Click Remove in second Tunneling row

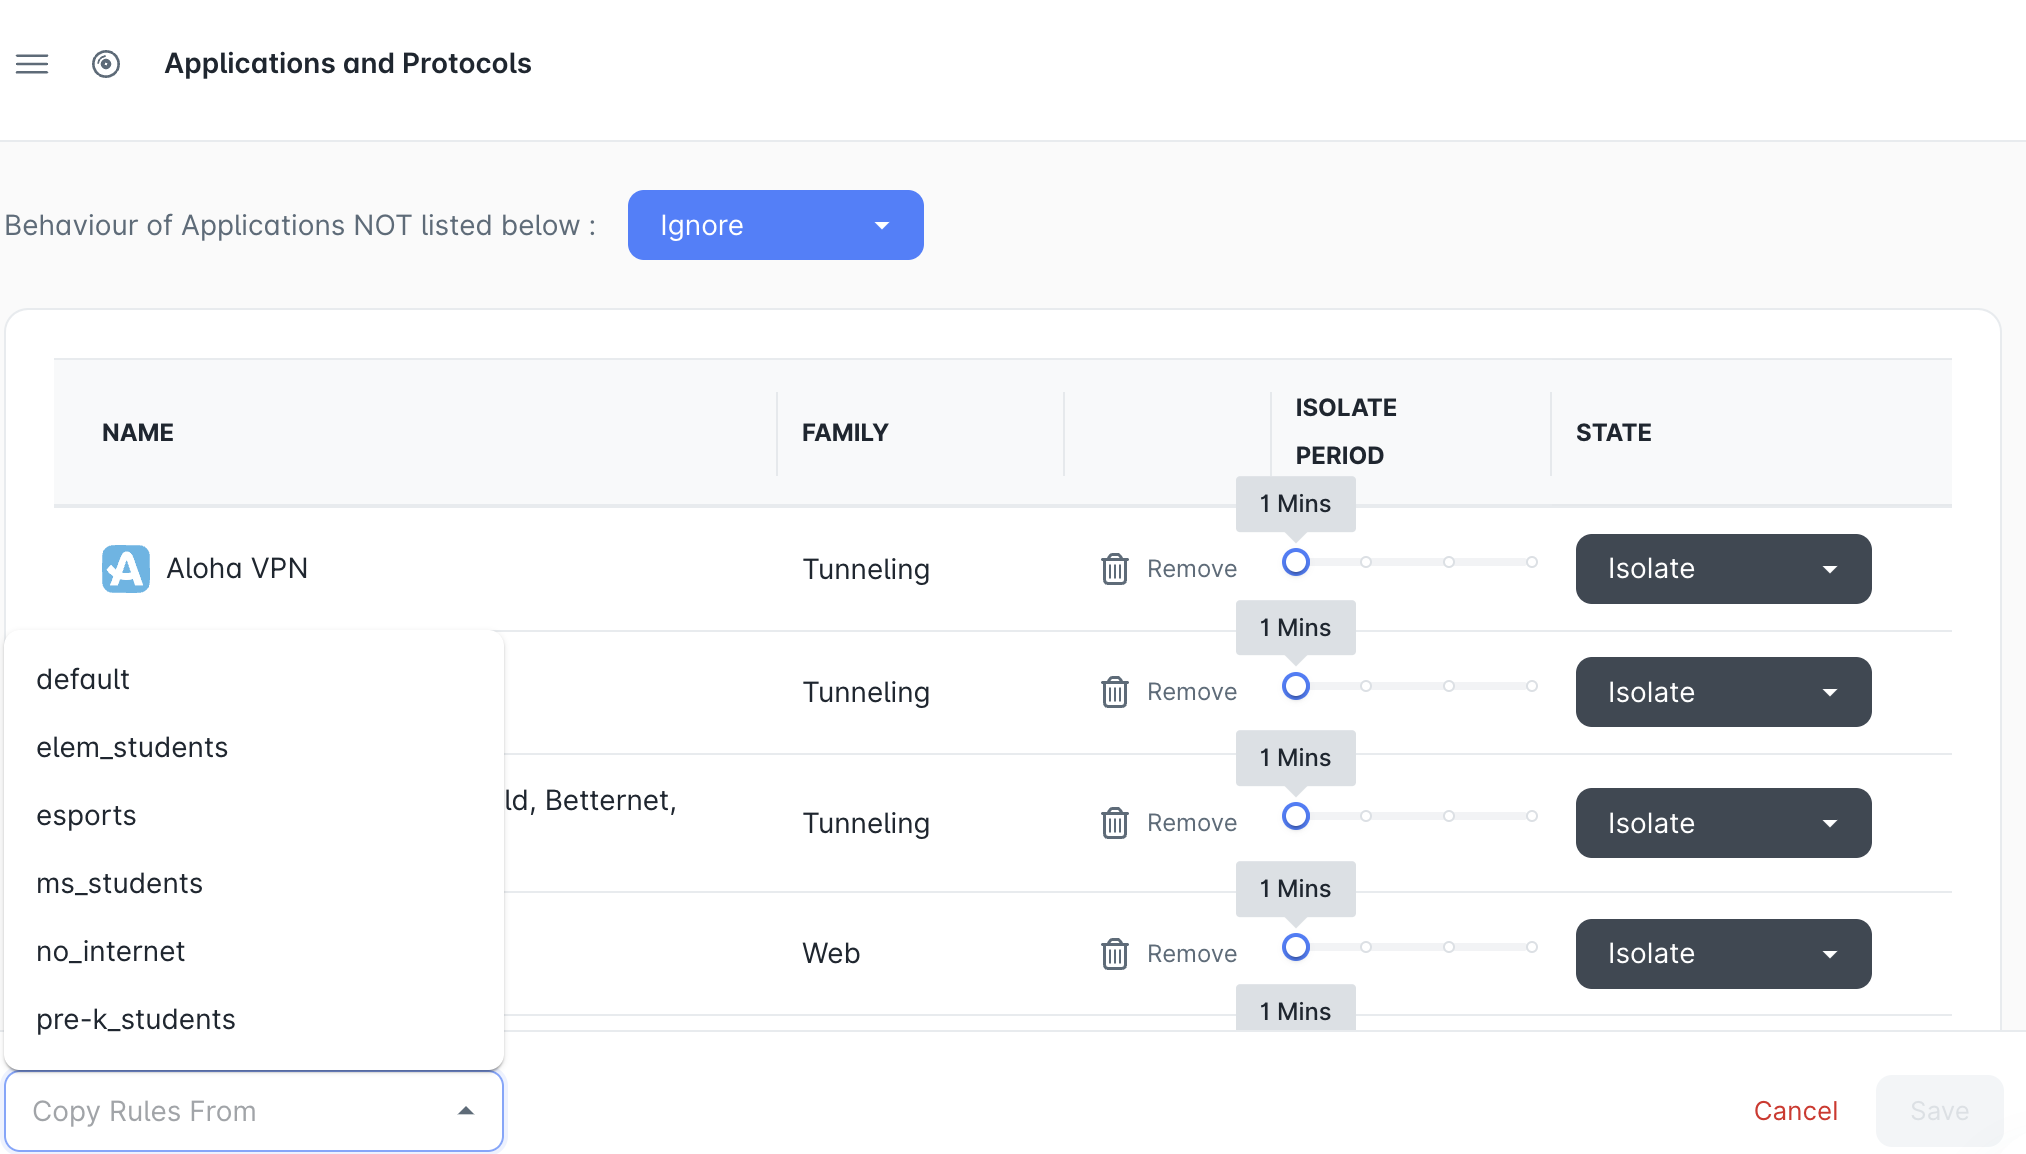coord(1192,692)
